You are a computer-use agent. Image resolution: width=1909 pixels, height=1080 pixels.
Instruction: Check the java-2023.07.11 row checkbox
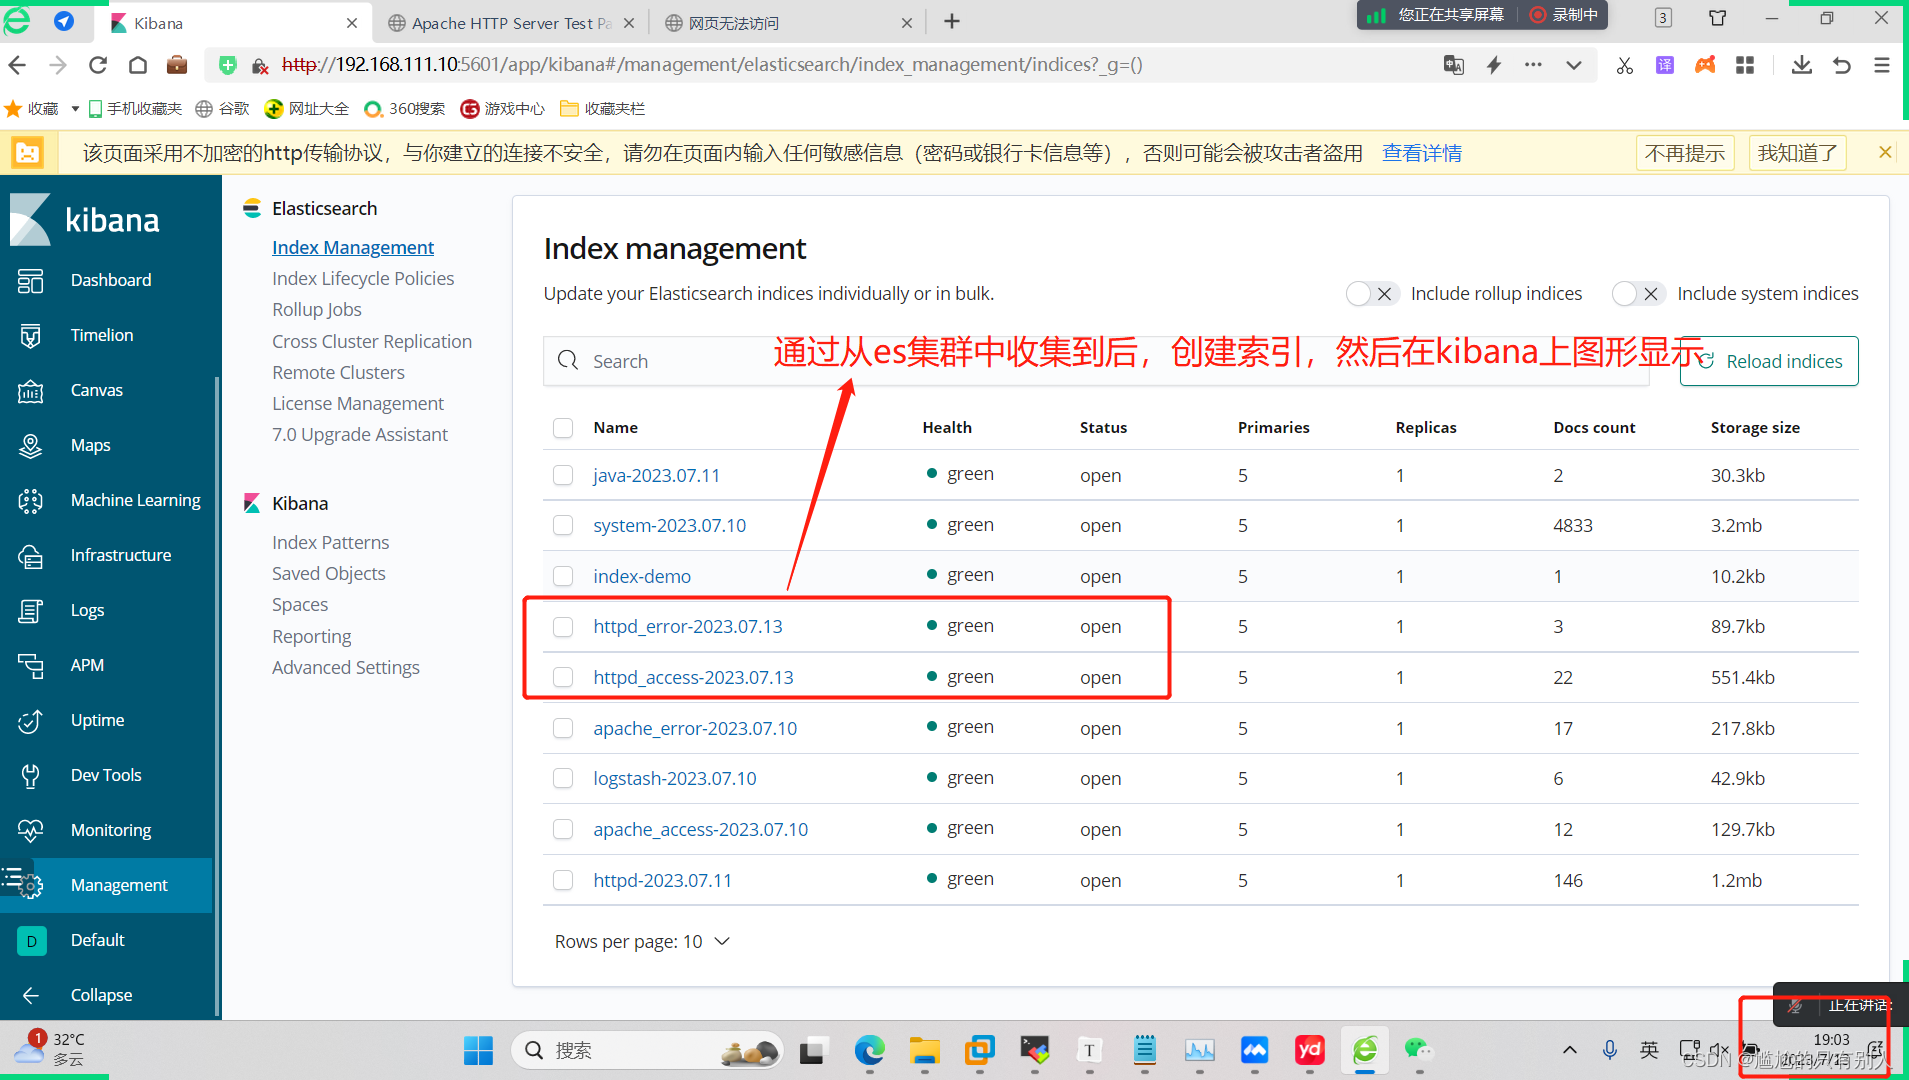click(x=563, y=475)
